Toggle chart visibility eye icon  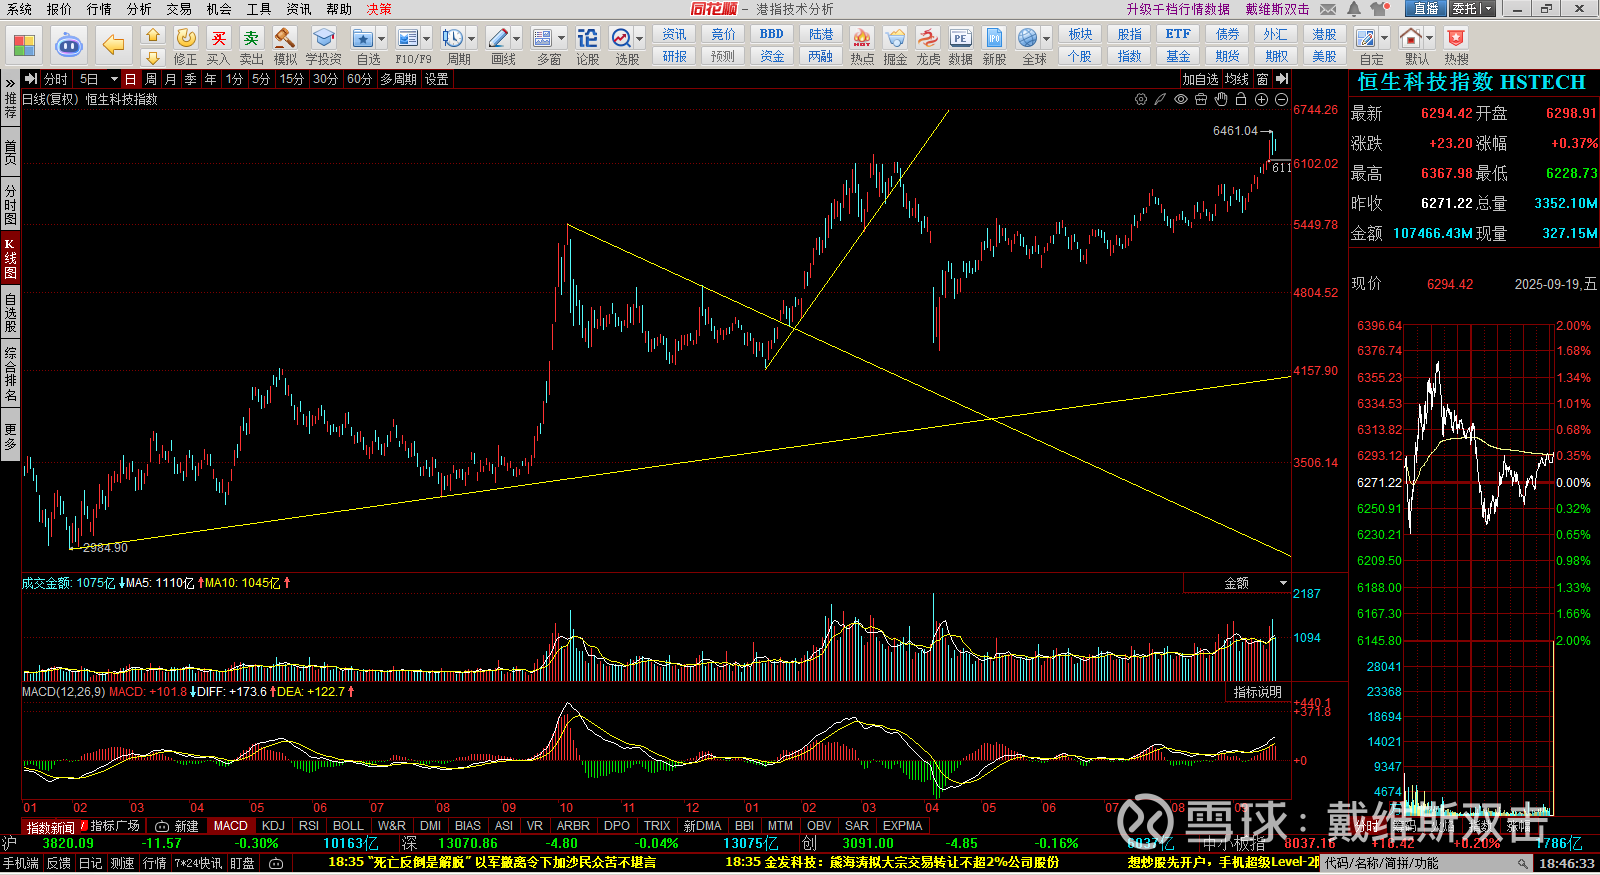click(1181, 99)
